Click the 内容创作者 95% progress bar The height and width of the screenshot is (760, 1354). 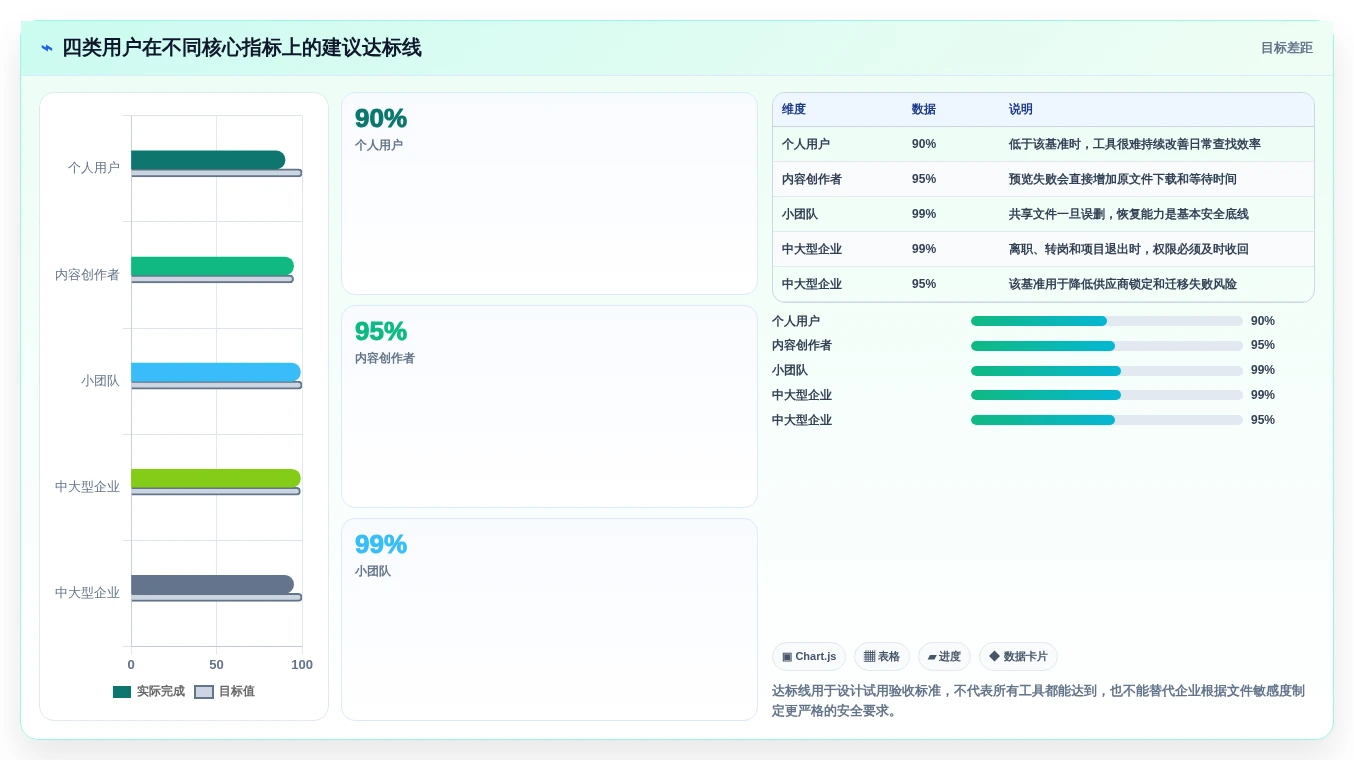[1107, 346]
